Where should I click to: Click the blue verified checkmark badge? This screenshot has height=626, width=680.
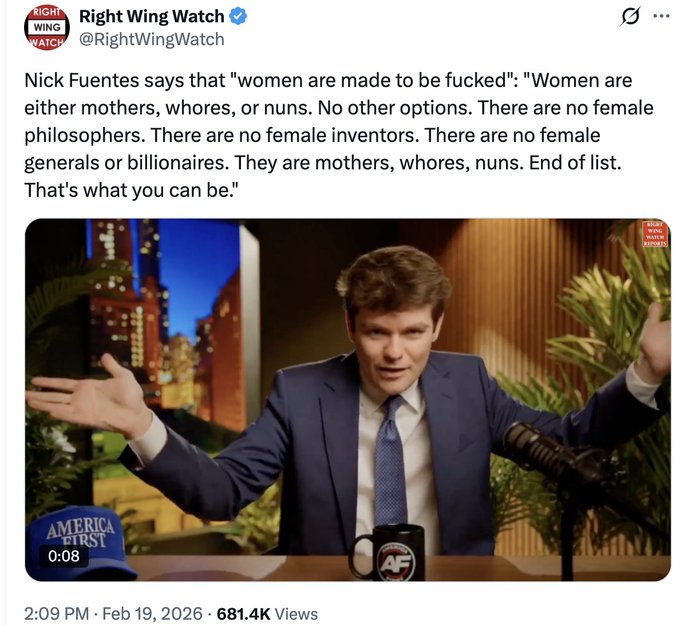(238, 16)
